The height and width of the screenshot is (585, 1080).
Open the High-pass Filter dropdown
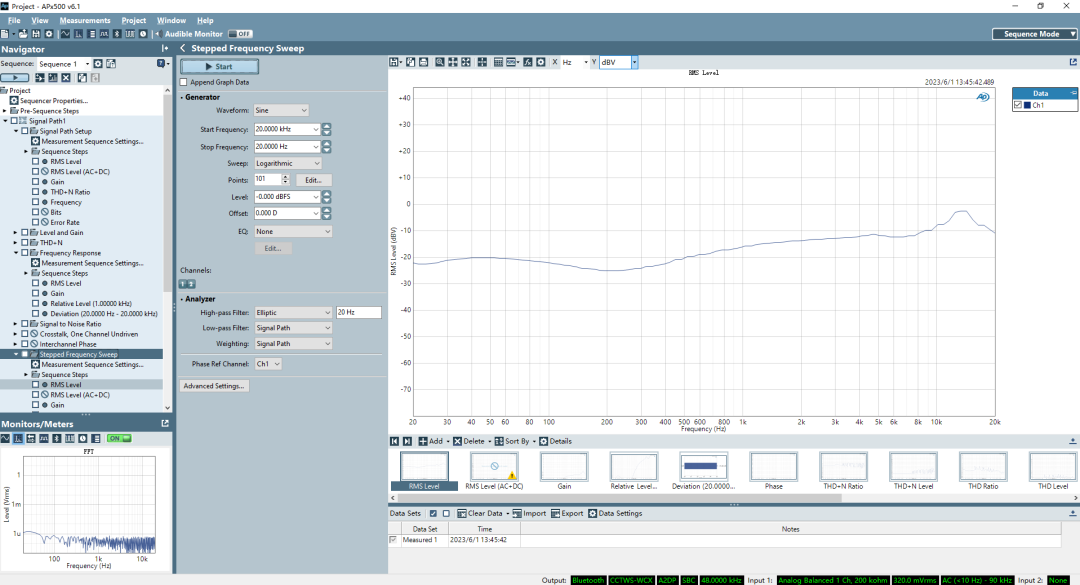pyautogui.click(x=292, y=313)
